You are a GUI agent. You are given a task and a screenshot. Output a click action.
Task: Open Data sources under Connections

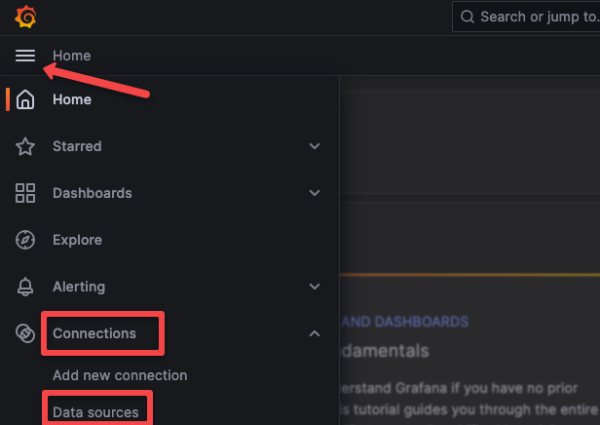(x=95, y=411)
